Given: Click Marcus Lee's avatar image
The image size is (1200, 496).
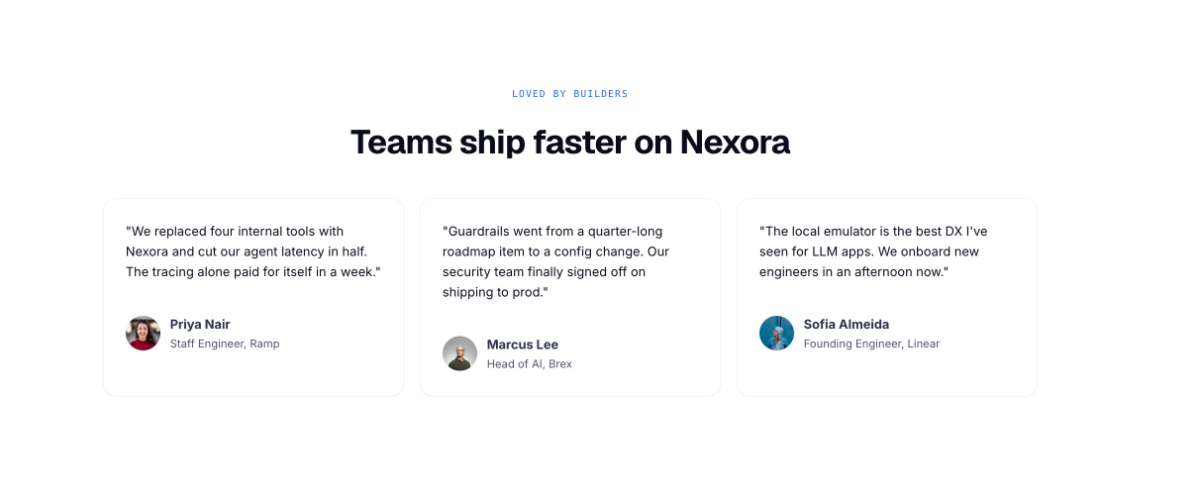Looking at the screenshot, I should [460, 353].
